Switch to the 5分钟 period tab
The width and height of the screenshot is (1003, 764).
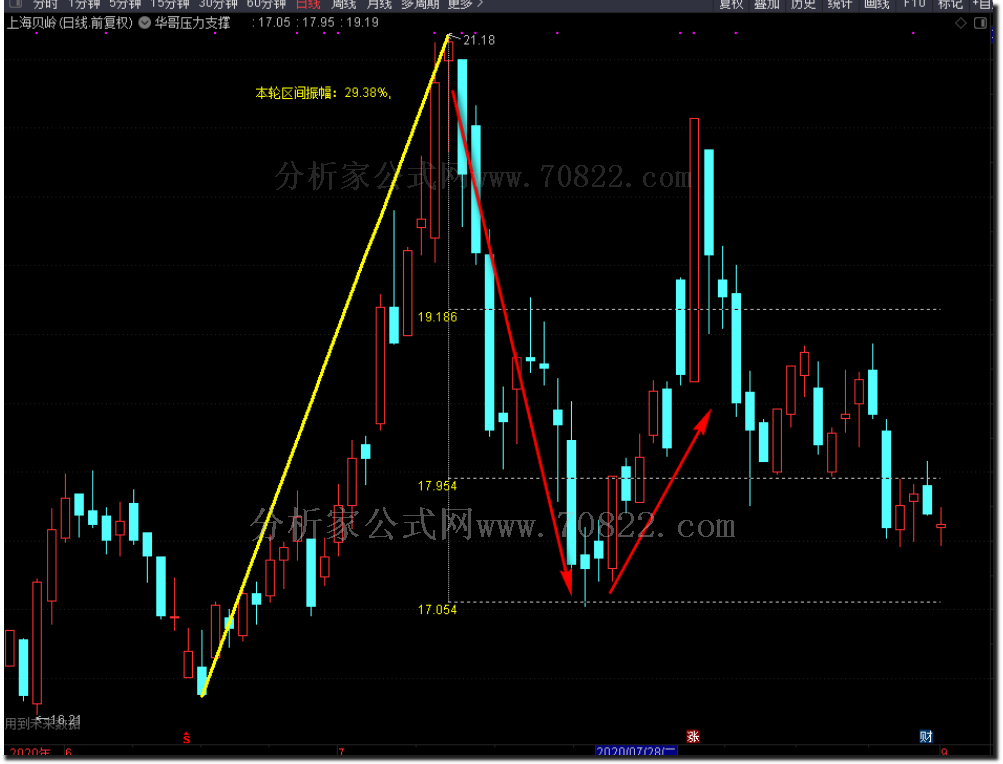point(125,4)
